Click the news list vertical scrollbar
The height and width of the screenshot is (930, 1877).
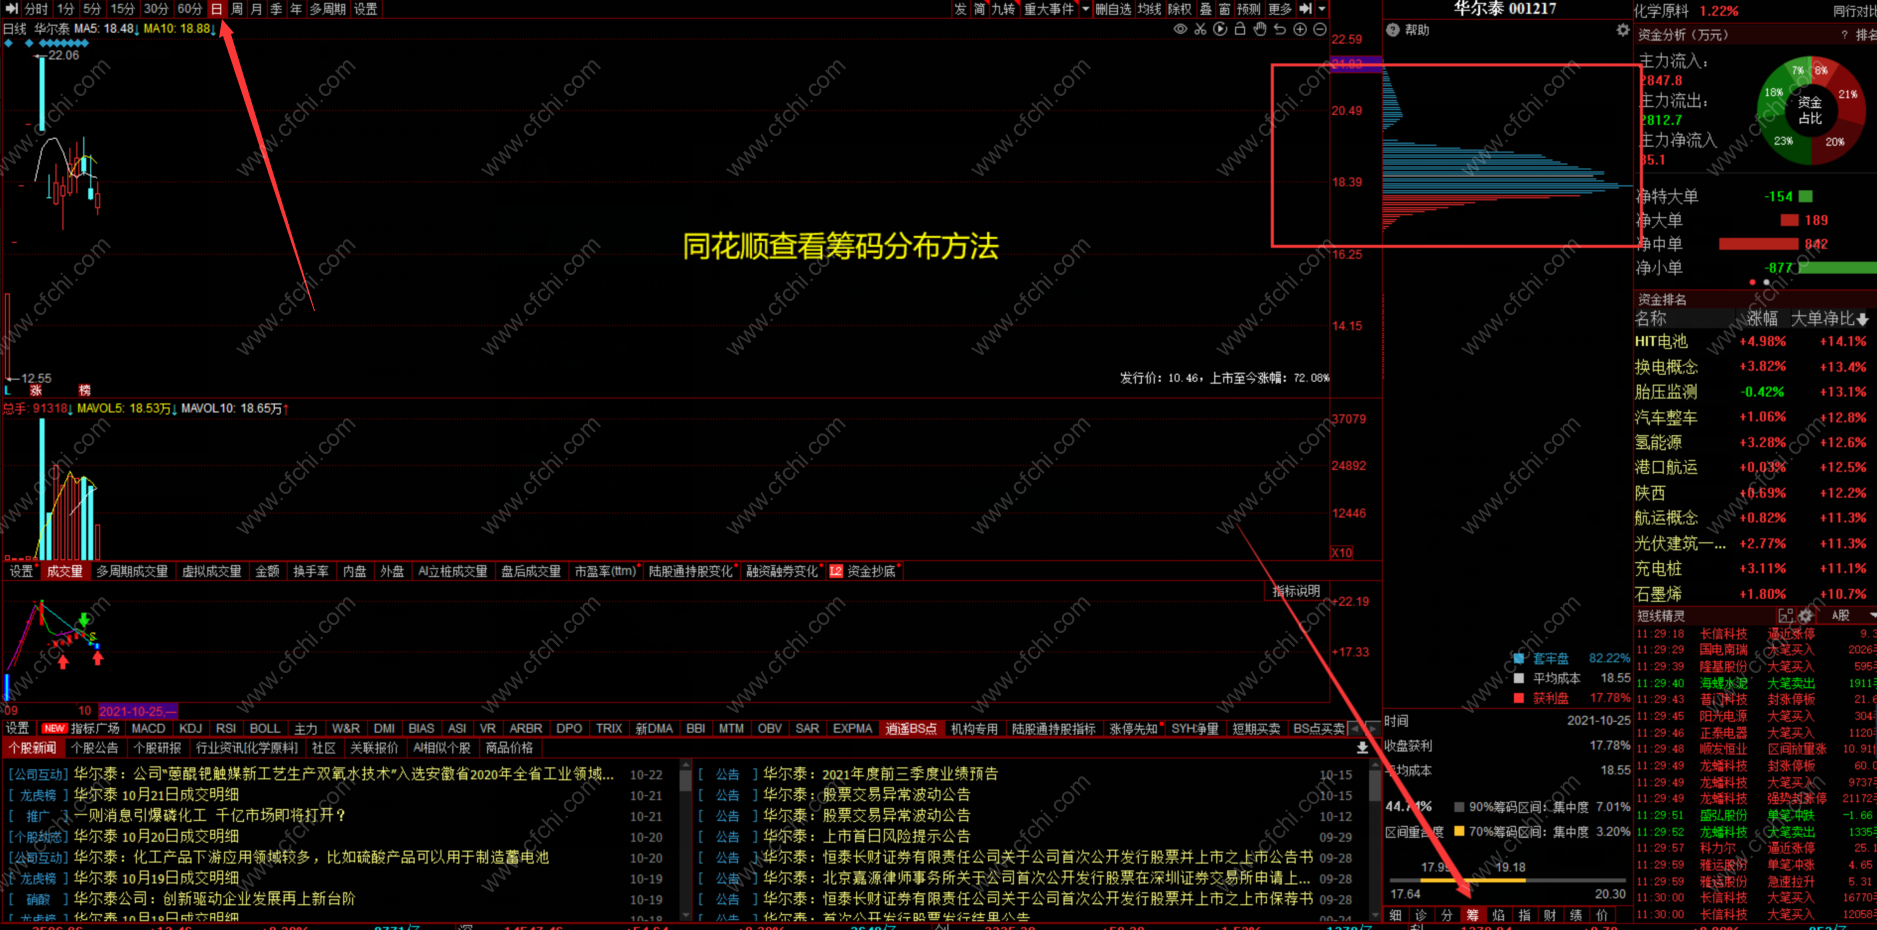point(685,840)
